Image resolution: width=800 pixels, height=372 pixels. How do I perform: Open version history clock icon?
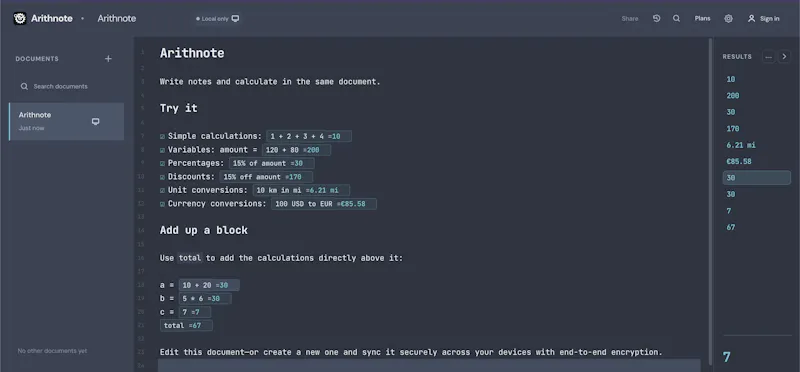[657, 18]
